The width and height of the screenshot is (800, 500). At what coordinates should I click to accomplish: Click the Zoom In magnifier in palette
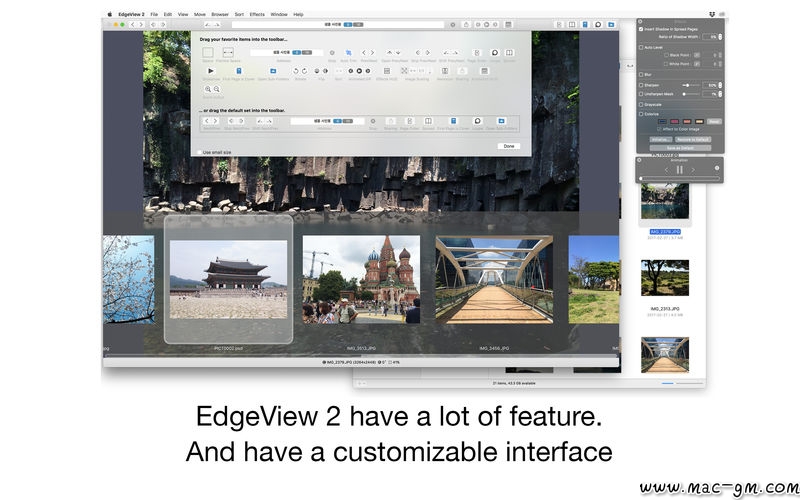pyautogui.click(x=208, y=89)
